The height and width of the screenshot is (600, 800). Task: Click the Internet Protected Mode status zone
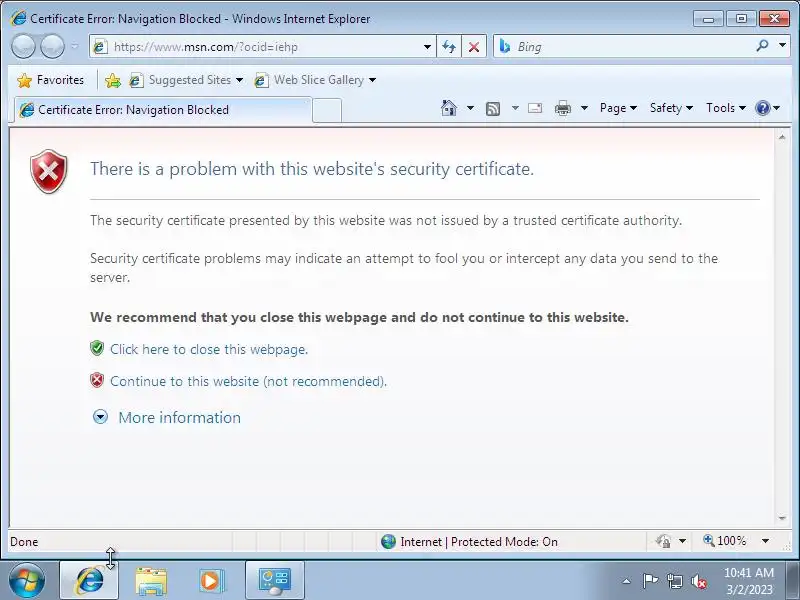tap(469, 542)
